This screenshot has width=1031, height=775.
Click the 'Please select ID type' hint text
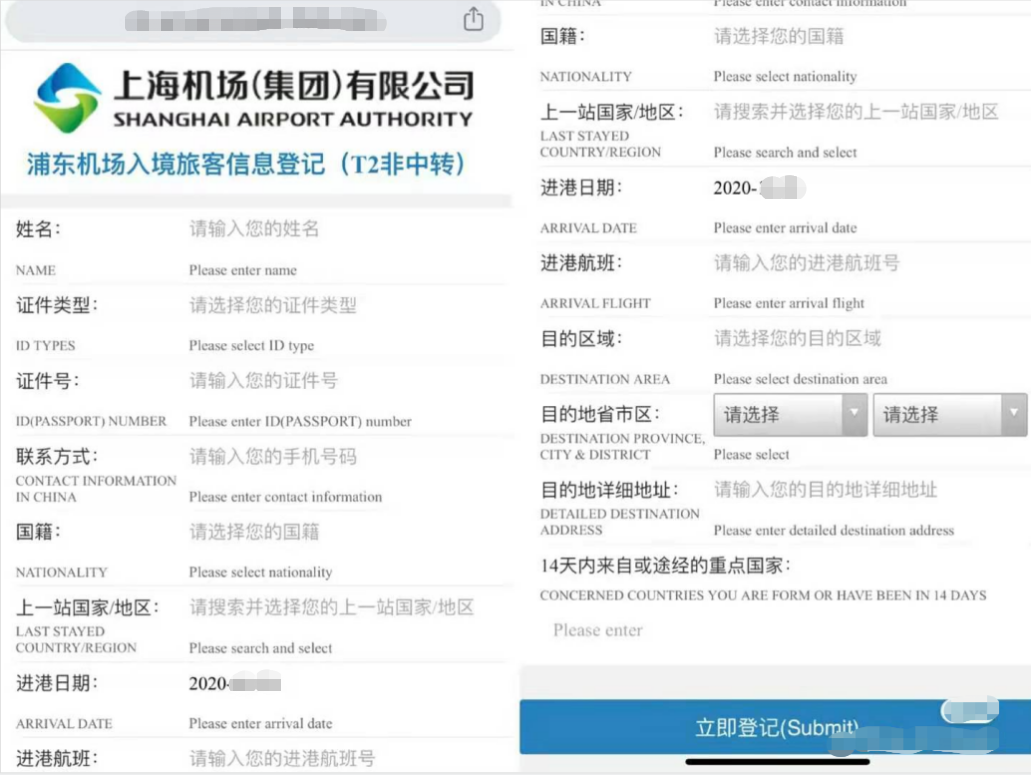pos(251,346)
